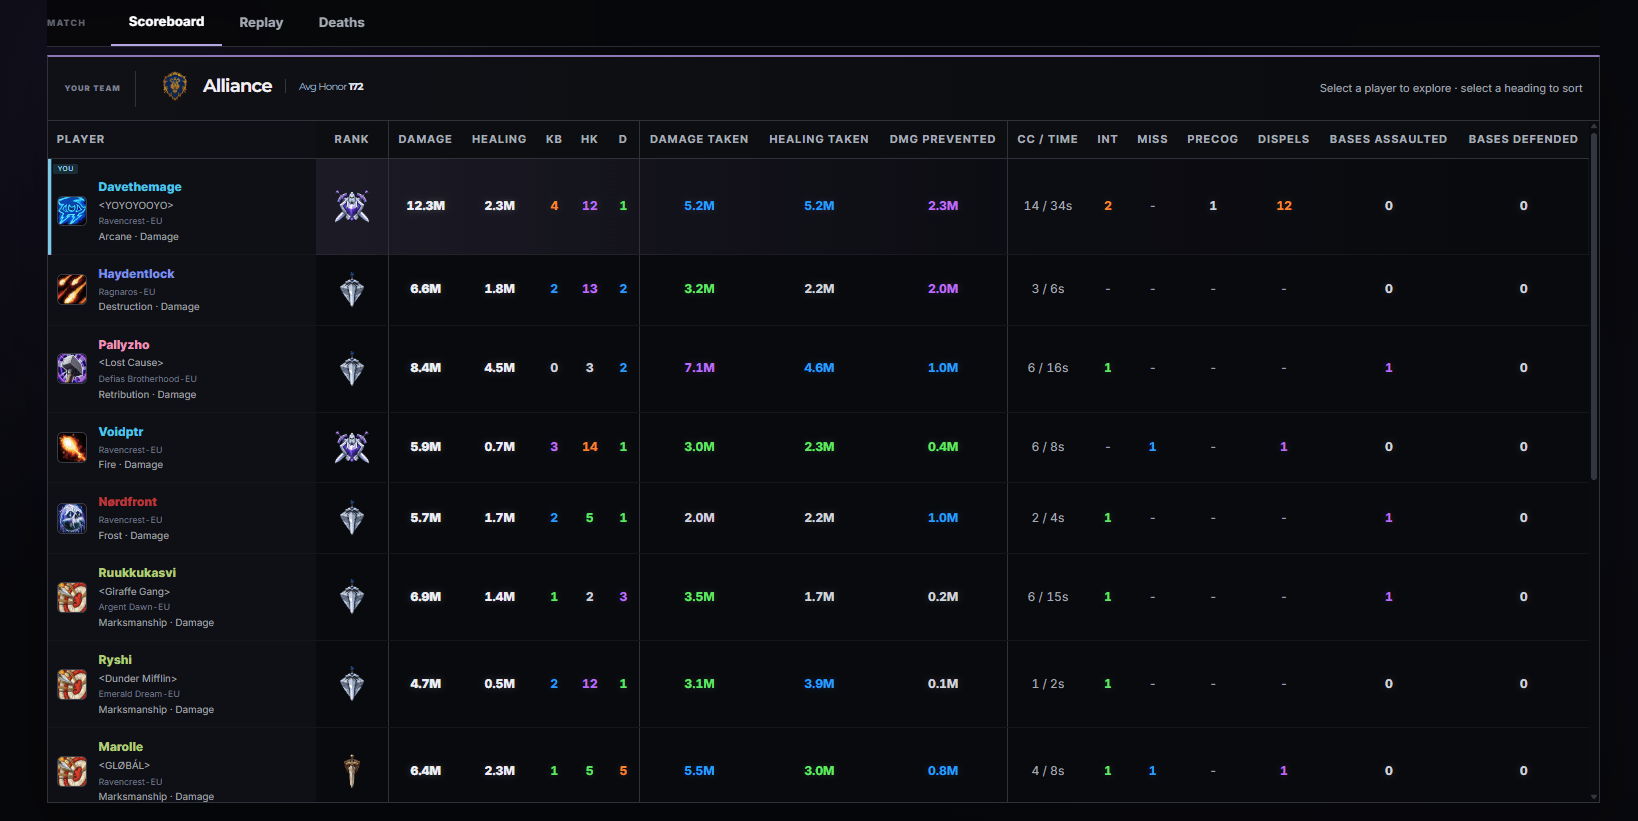Viewport: 1638px width, 821px height.
Task: Click the scoreboard vertical scrollbar
Action: click(1594, 305)
